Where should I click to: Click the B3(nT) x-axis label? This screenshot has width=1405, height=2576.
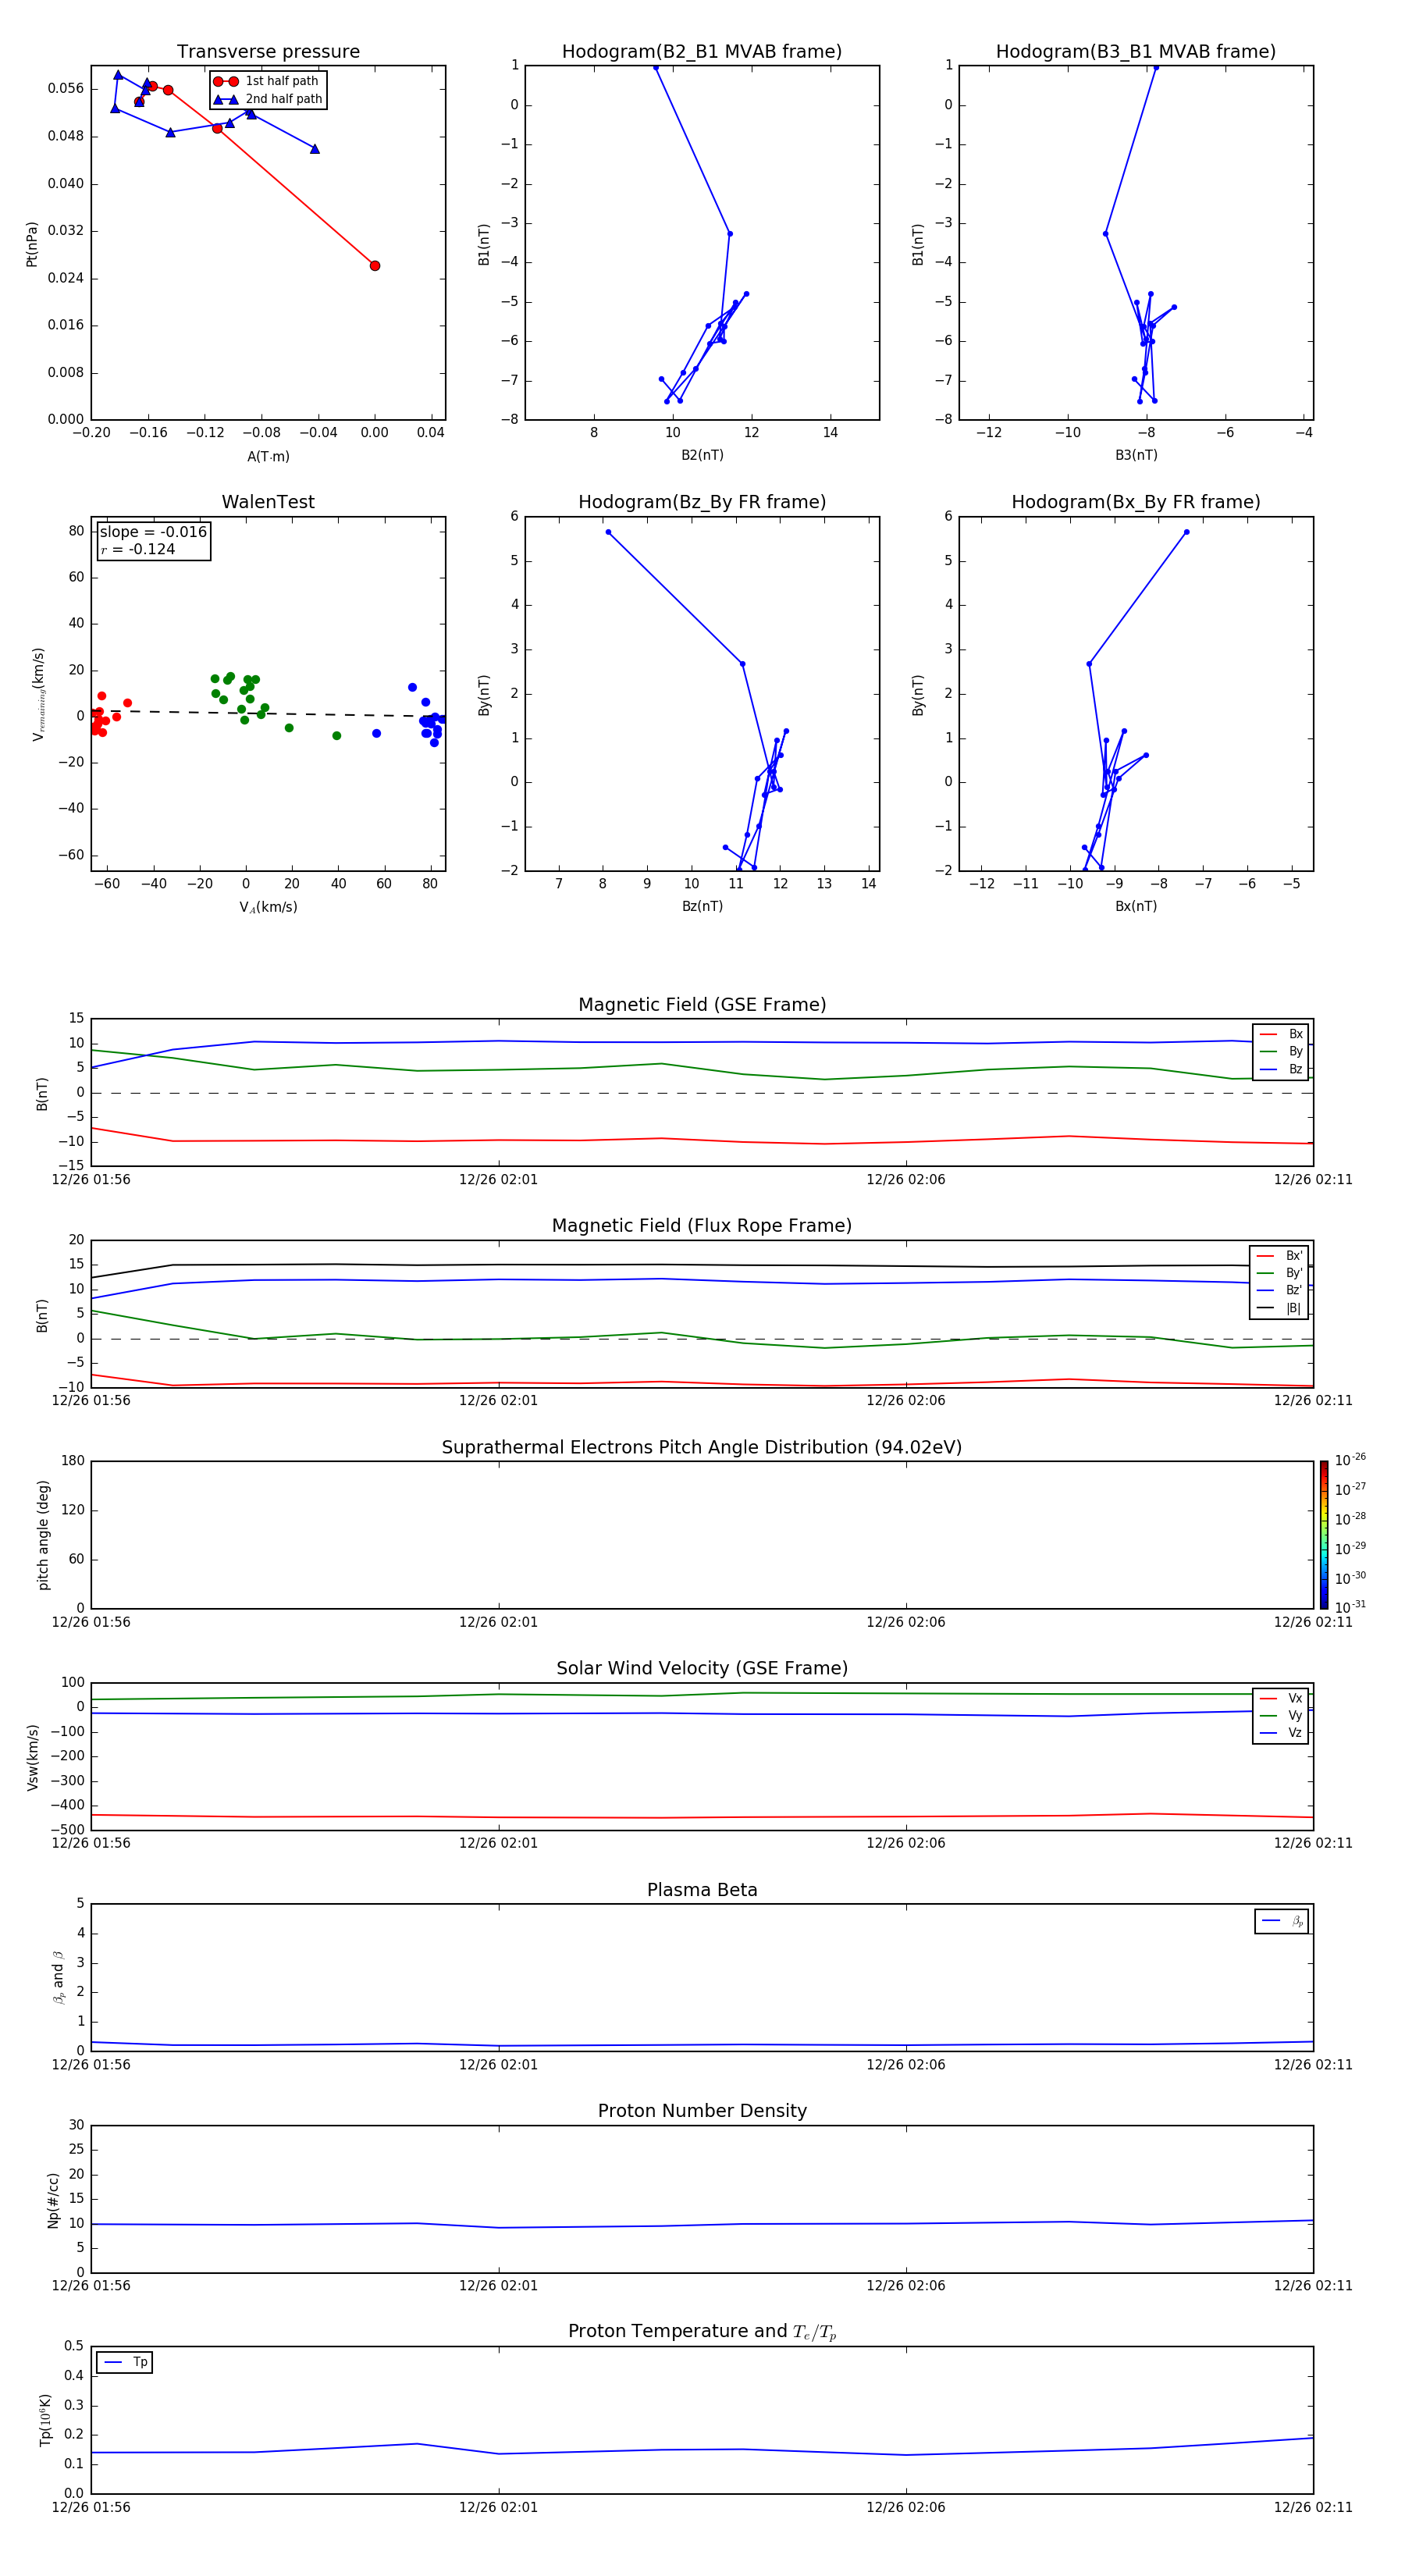coord(1136,455)
